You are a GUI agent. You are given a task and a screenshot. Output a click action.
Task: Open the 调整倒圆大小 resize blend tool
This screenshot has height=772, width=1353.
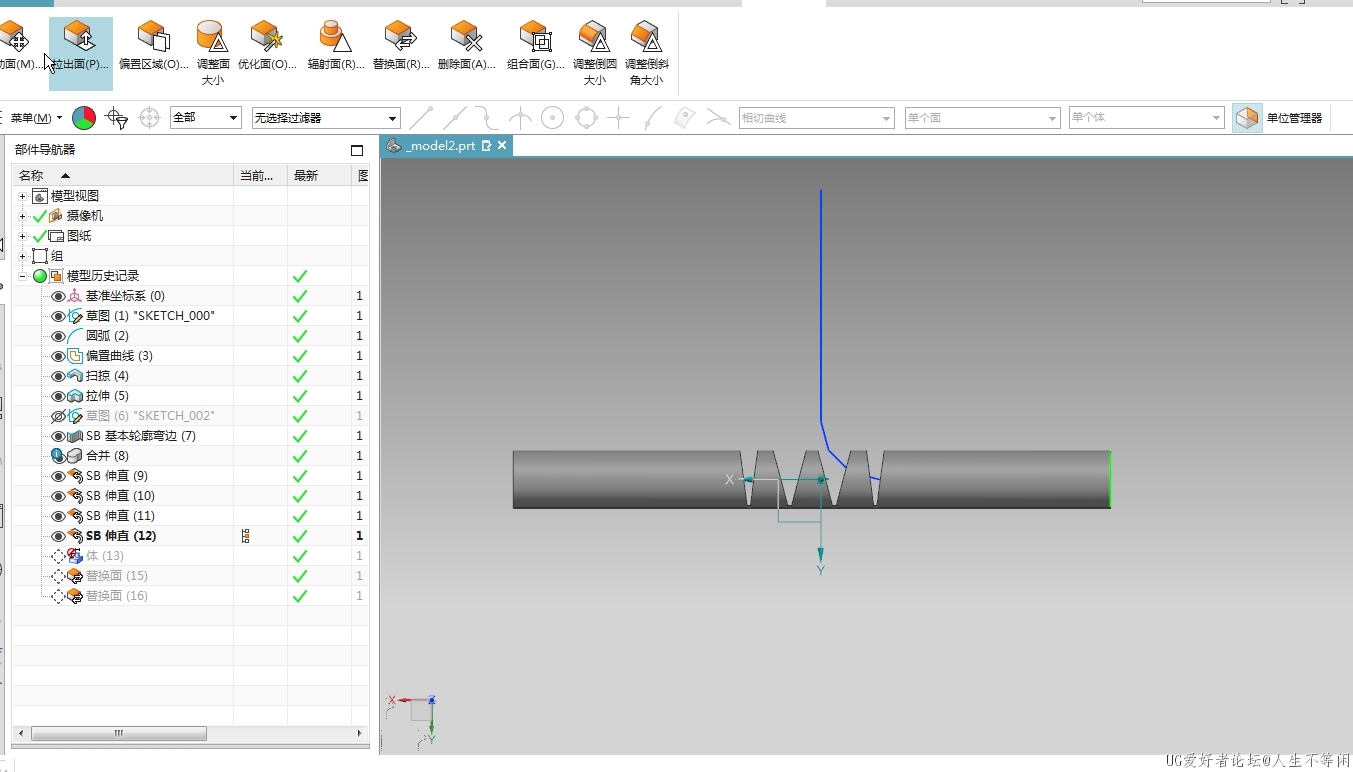point(594,52)
